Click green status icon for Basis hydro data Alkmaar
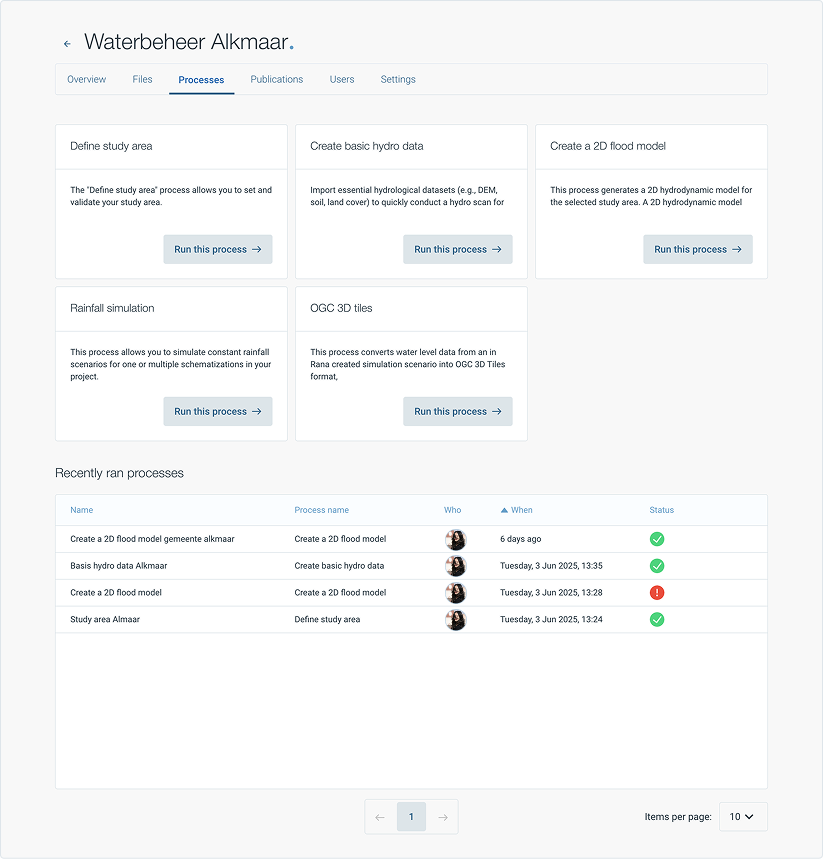Viewport: 823px width, 859px height. point(657,566)
